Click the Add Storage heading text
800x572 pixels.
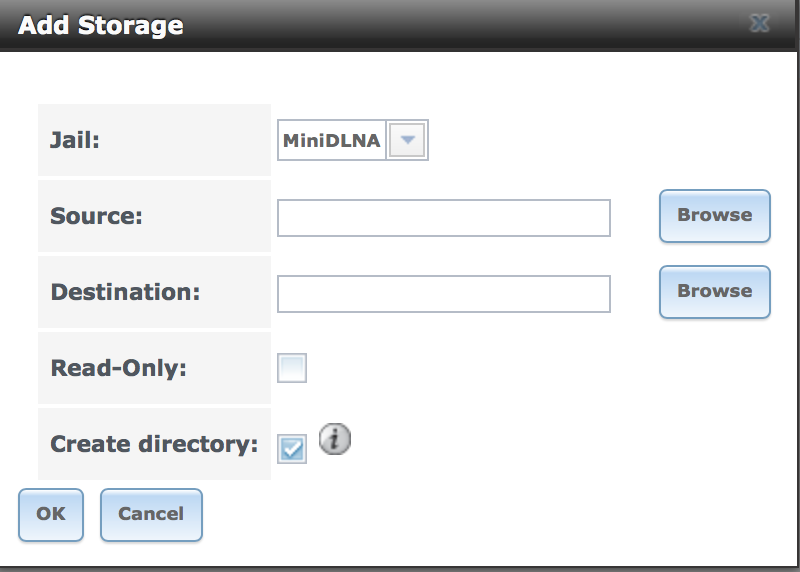pos(101,25)
